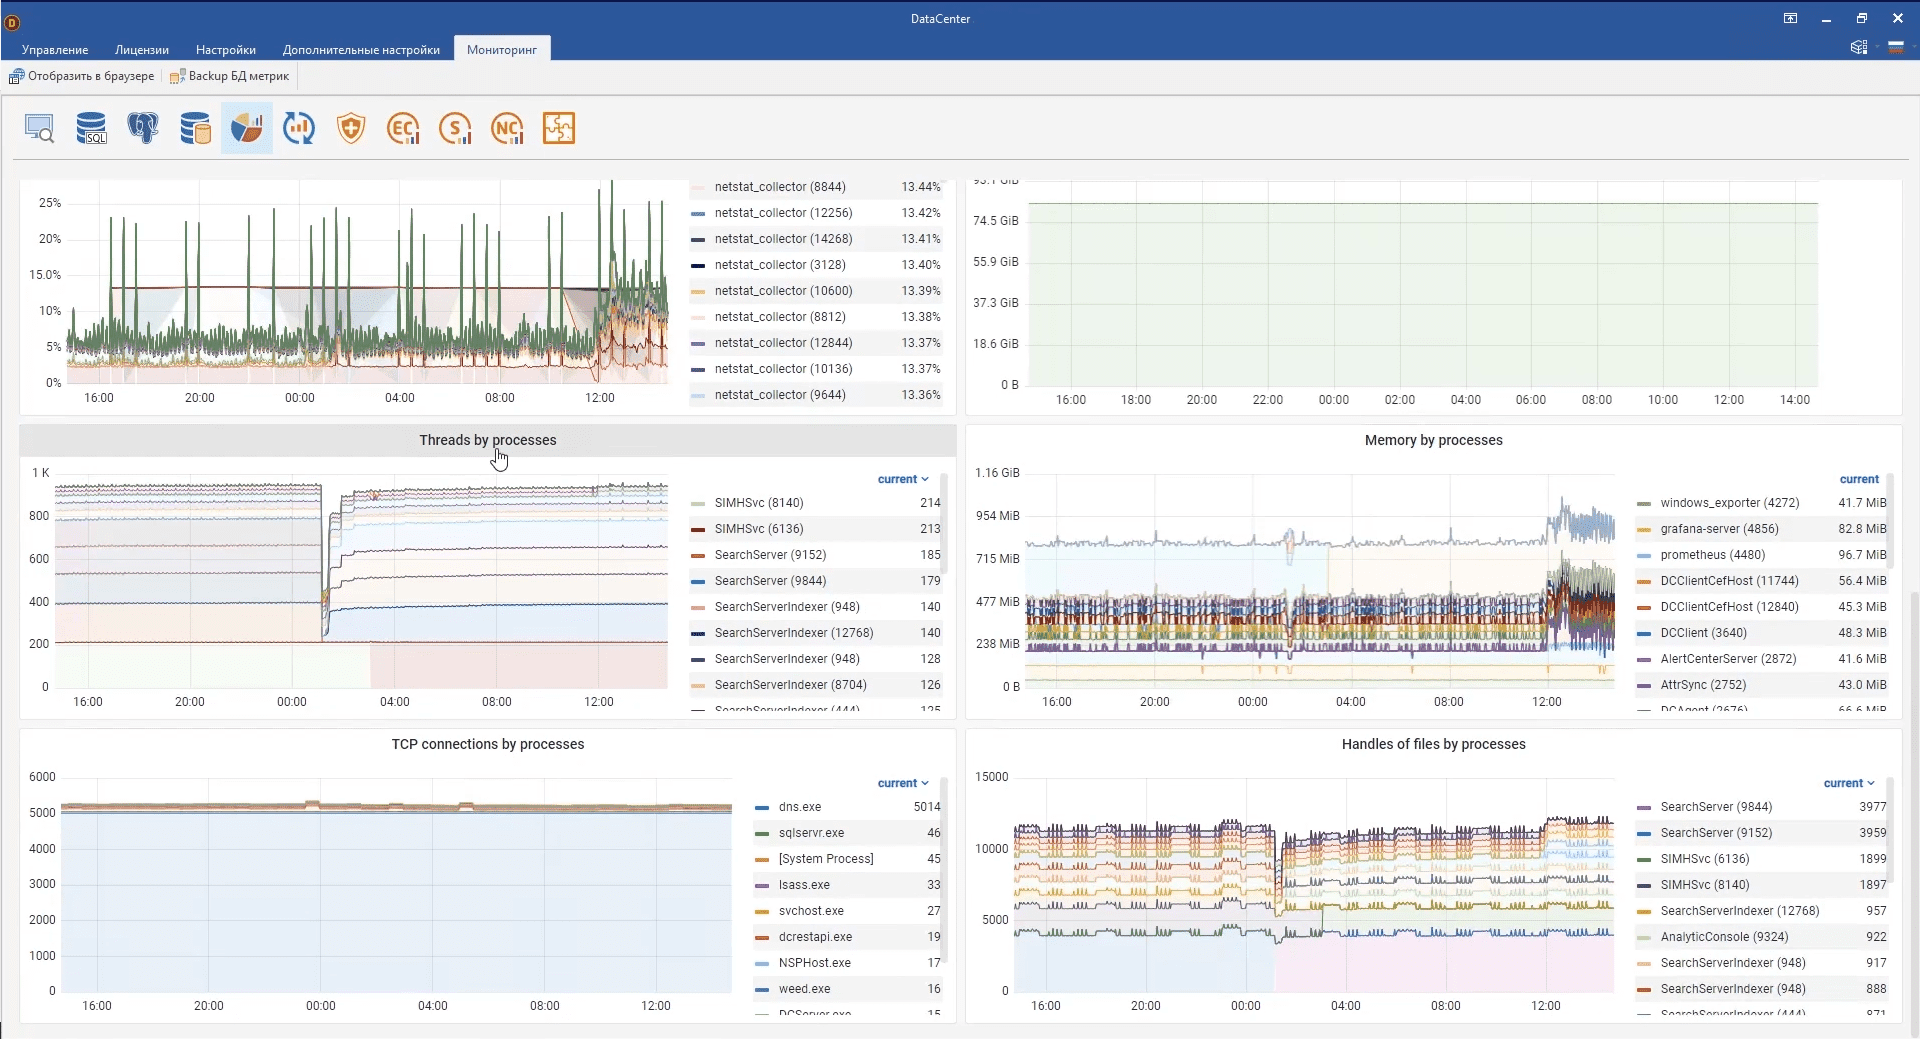Toggle netstat_collector (8844) legend series
Image resolution: width=1920 pixels, height=1039 pixels.
point(780,187)
